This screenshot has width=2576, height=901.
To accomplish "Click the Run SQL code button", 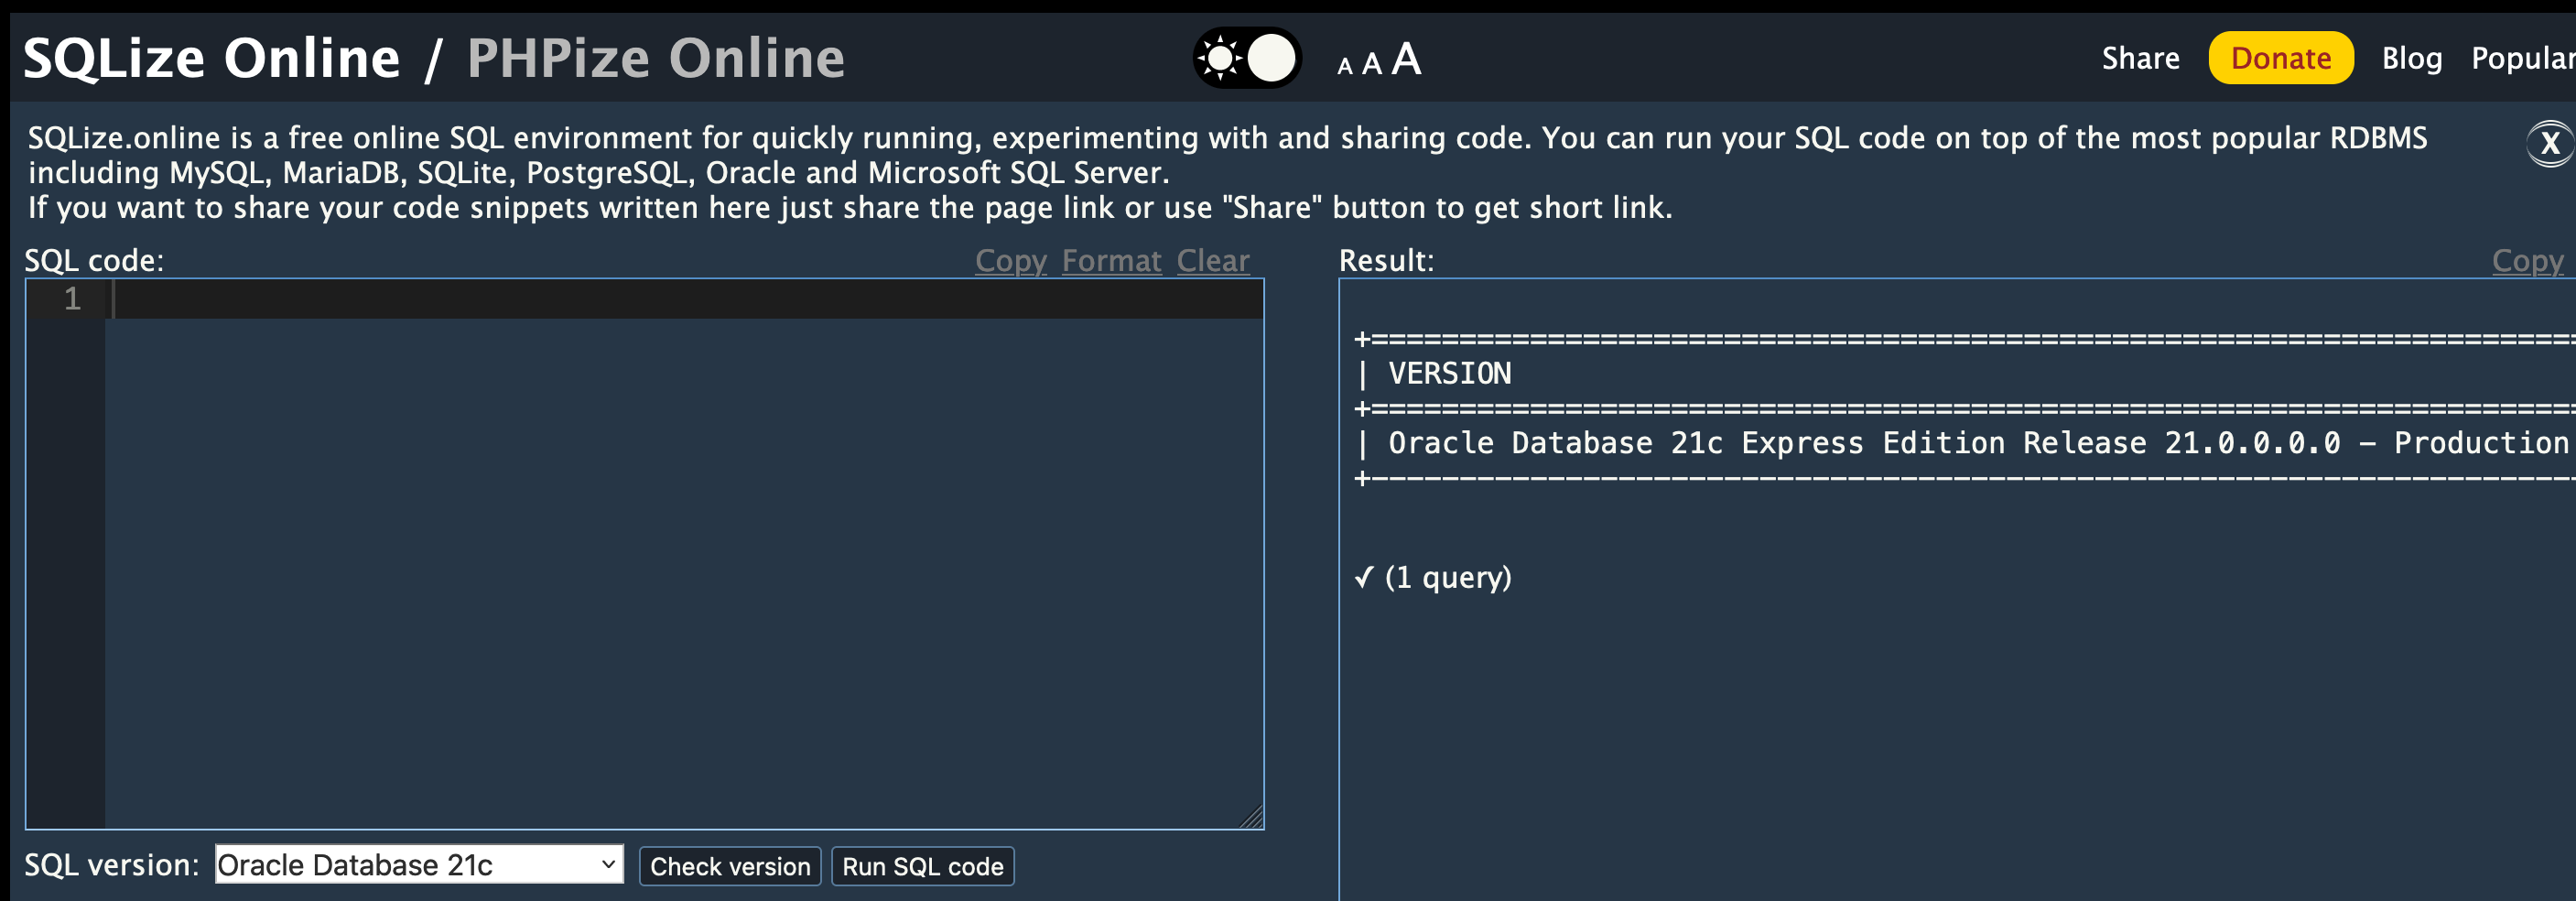I will [x=922, y=866].
